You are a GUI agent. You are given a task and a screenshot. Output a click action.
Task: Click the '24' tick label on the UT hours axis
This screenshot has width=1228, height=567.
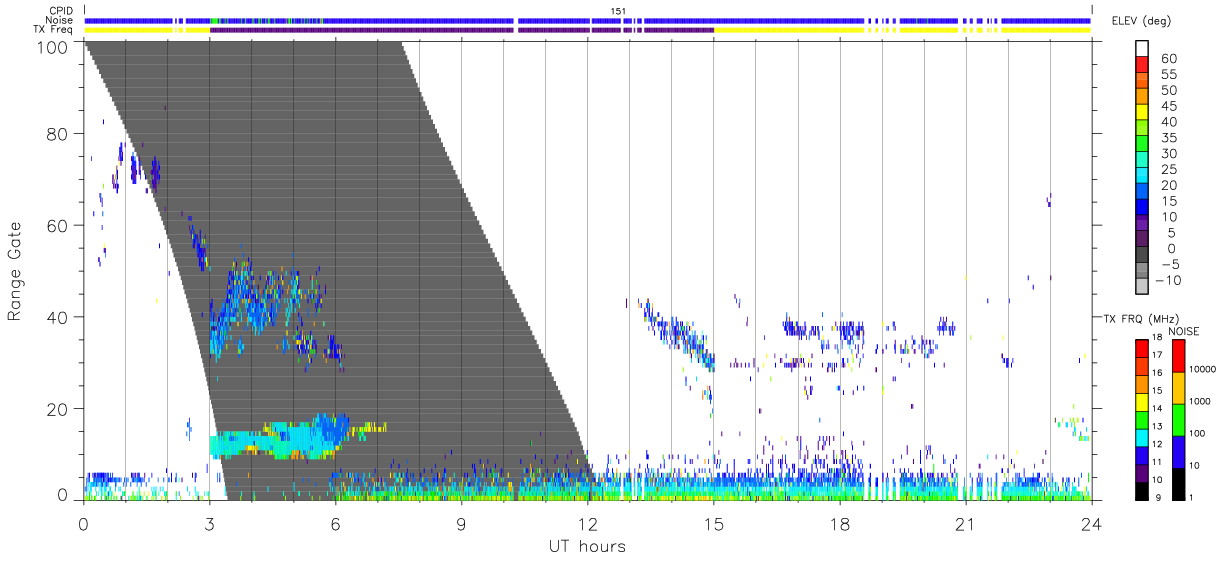point(1092,522)
